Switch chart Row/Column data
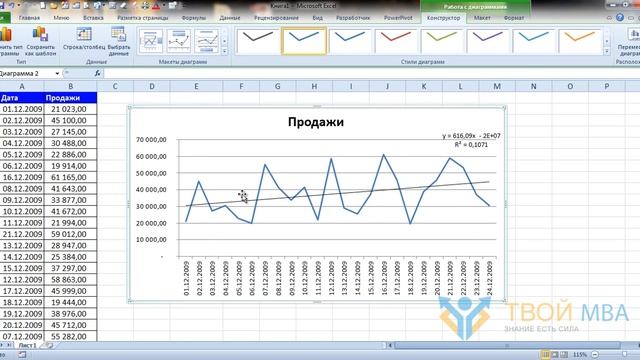Viewport: 640px width, 360px height. tap(84, 39)
